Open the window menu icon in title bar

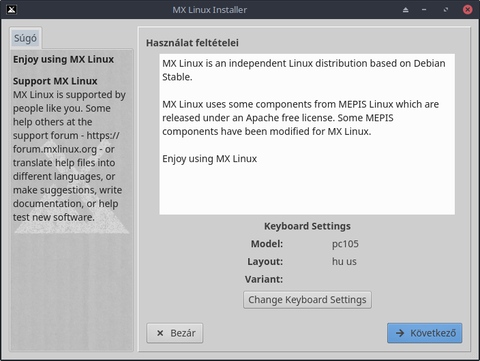click(x=11, y=9)
